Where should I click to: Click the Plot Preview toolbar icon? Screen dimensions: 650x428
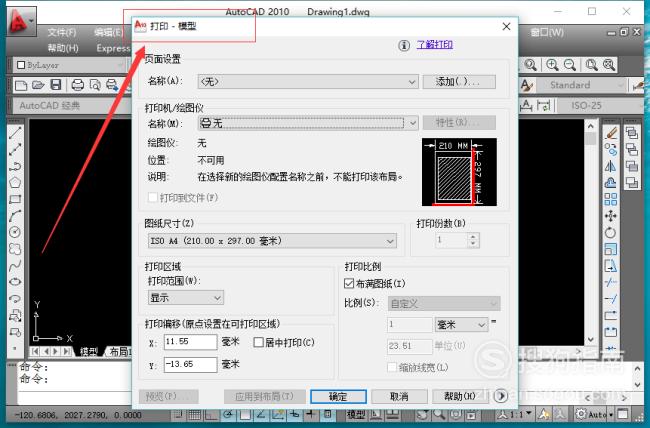point(95,85)
